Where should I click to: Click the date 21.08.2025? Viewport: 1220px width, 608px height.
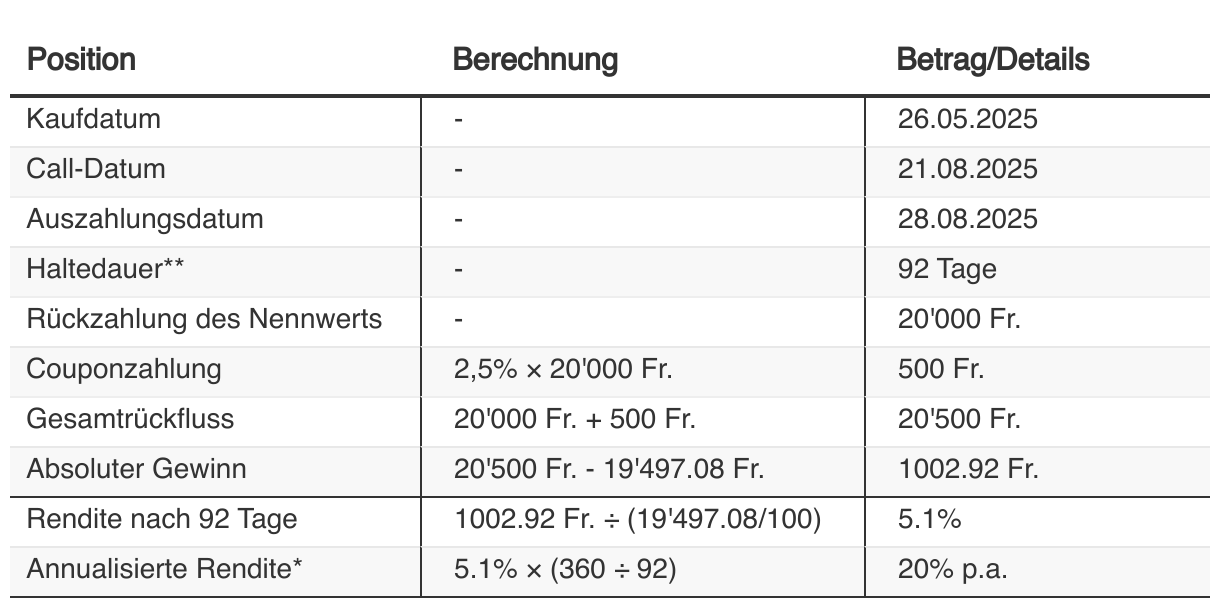(967, 170)
